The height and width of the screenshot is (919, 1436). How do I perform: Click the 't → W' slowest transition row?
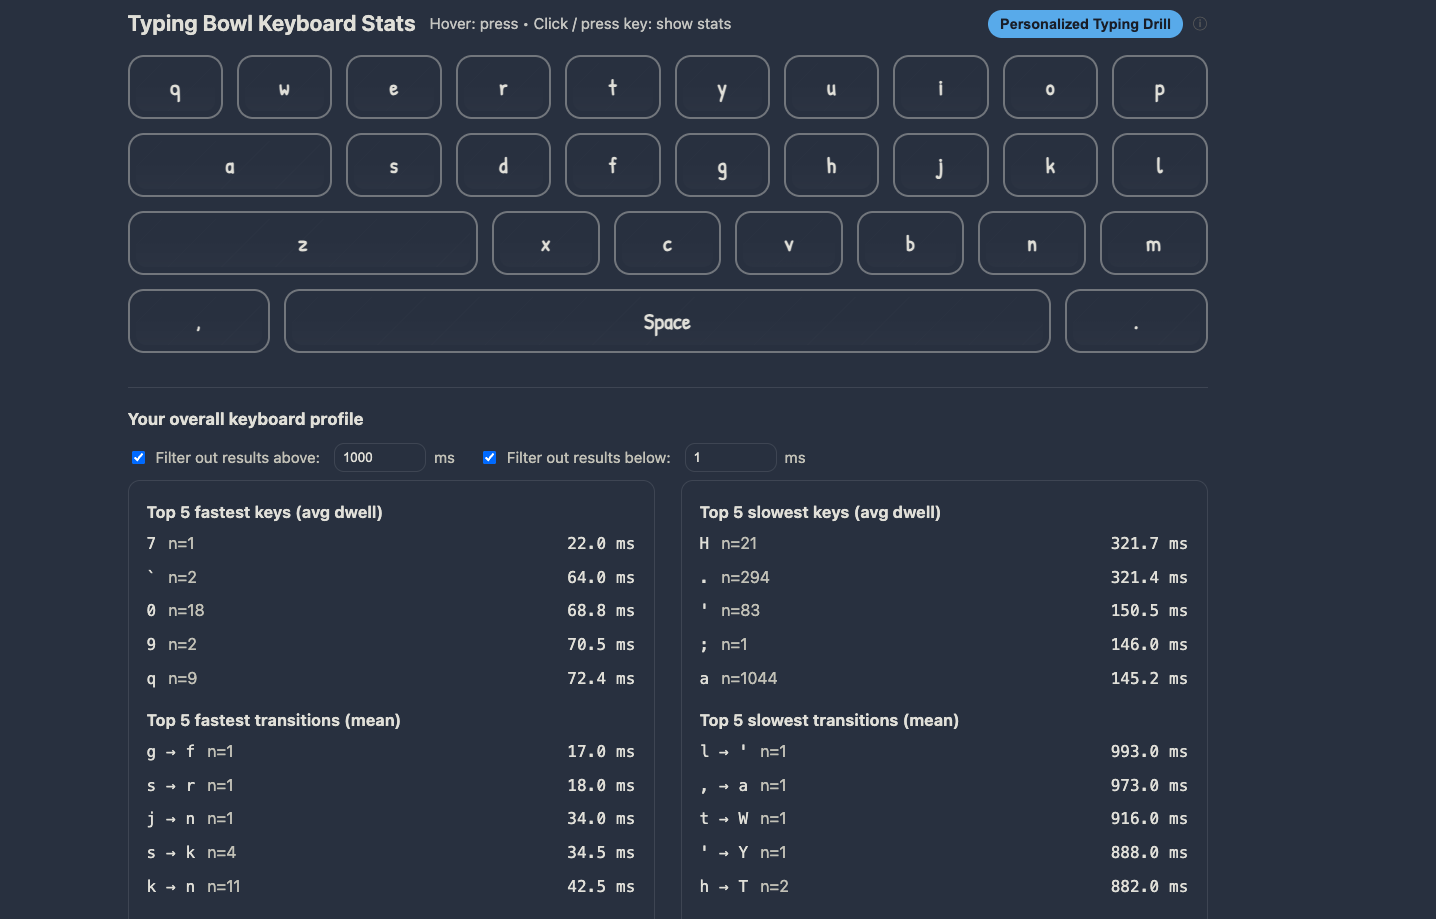944,818
